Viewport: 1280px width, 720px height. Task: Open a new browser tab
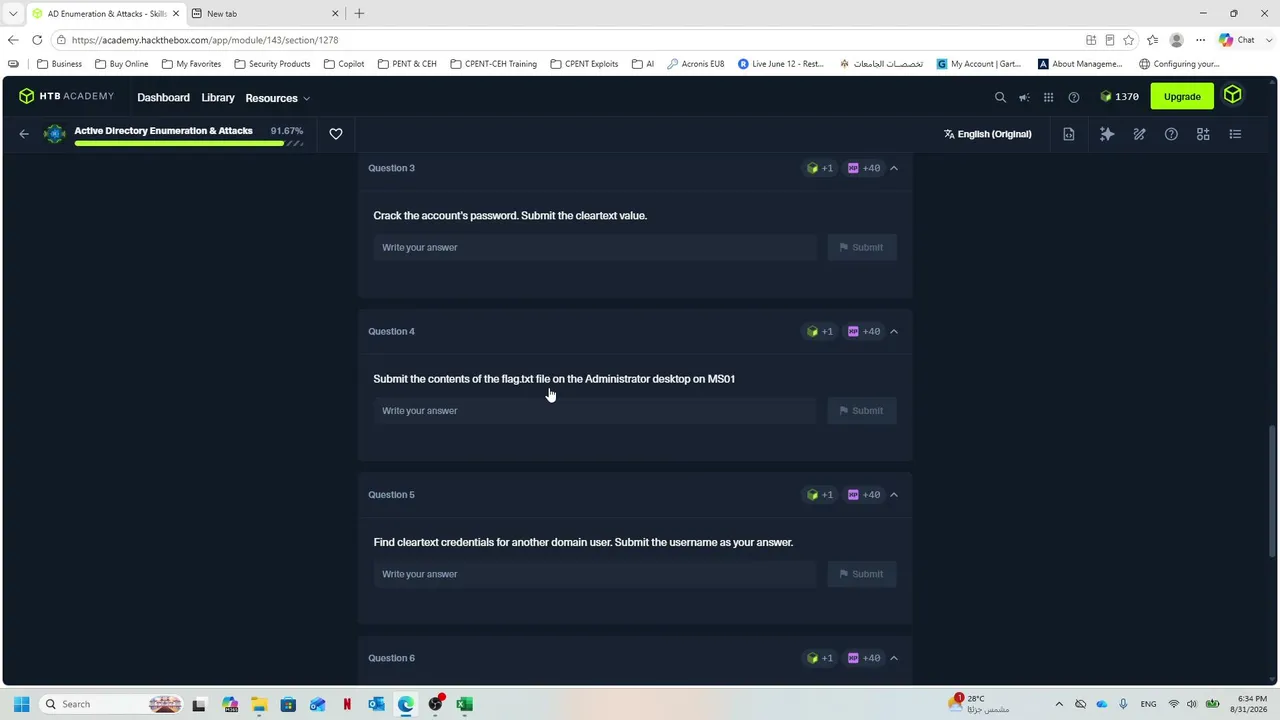click(359, 14)
